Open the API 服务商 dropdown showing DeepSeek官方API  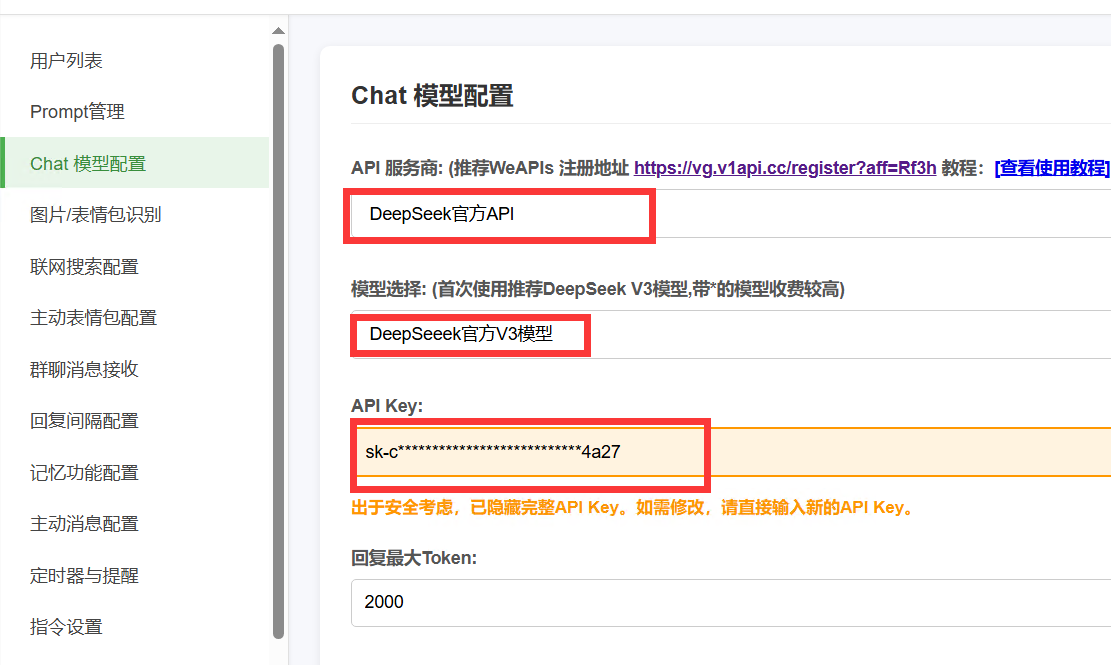point(731,214)
